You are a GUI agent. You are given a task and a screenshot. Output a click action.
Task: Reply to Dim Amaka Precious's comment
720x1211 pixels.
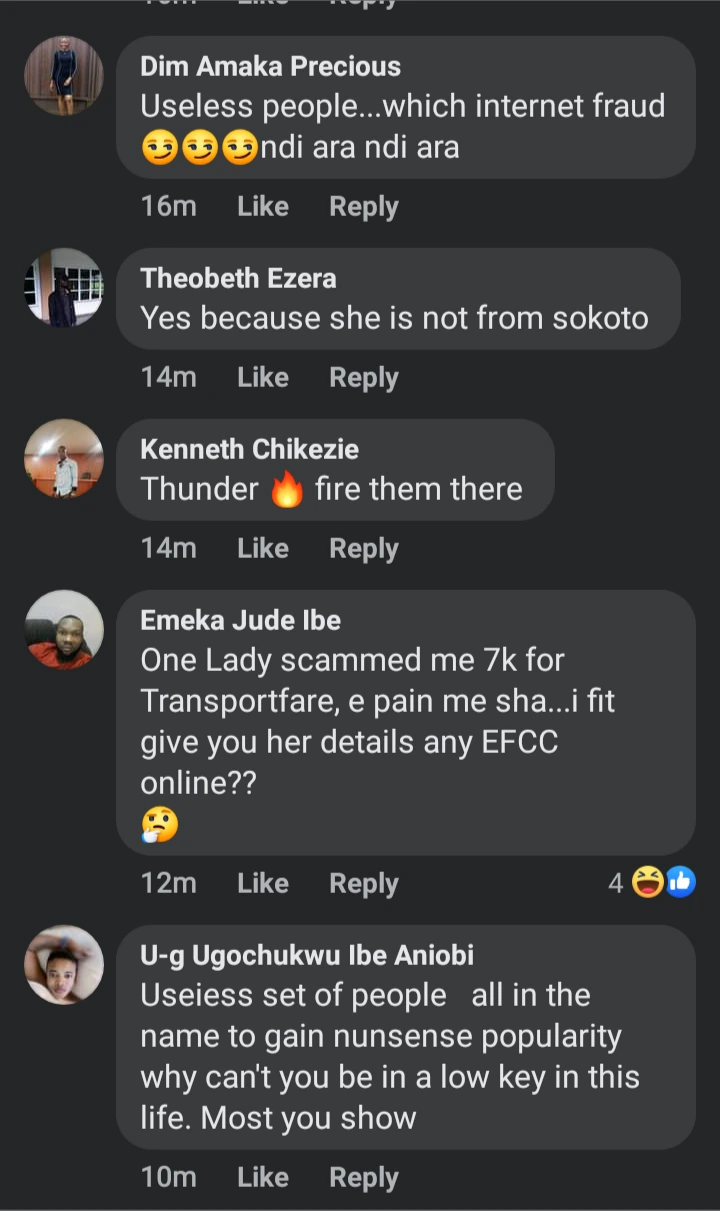364,207
